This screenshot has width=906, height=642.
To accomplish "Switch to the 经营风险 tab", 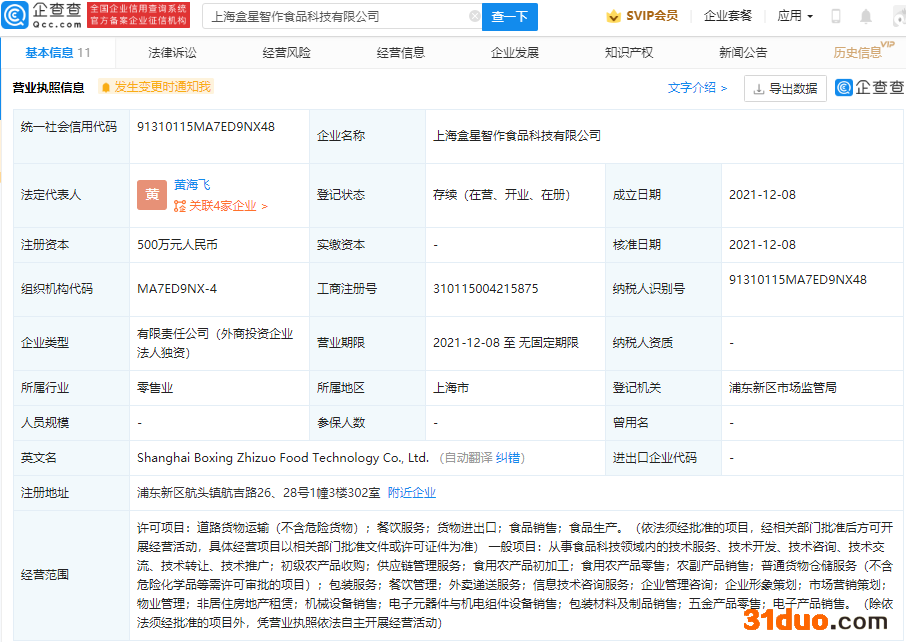I will coord(286,53).
